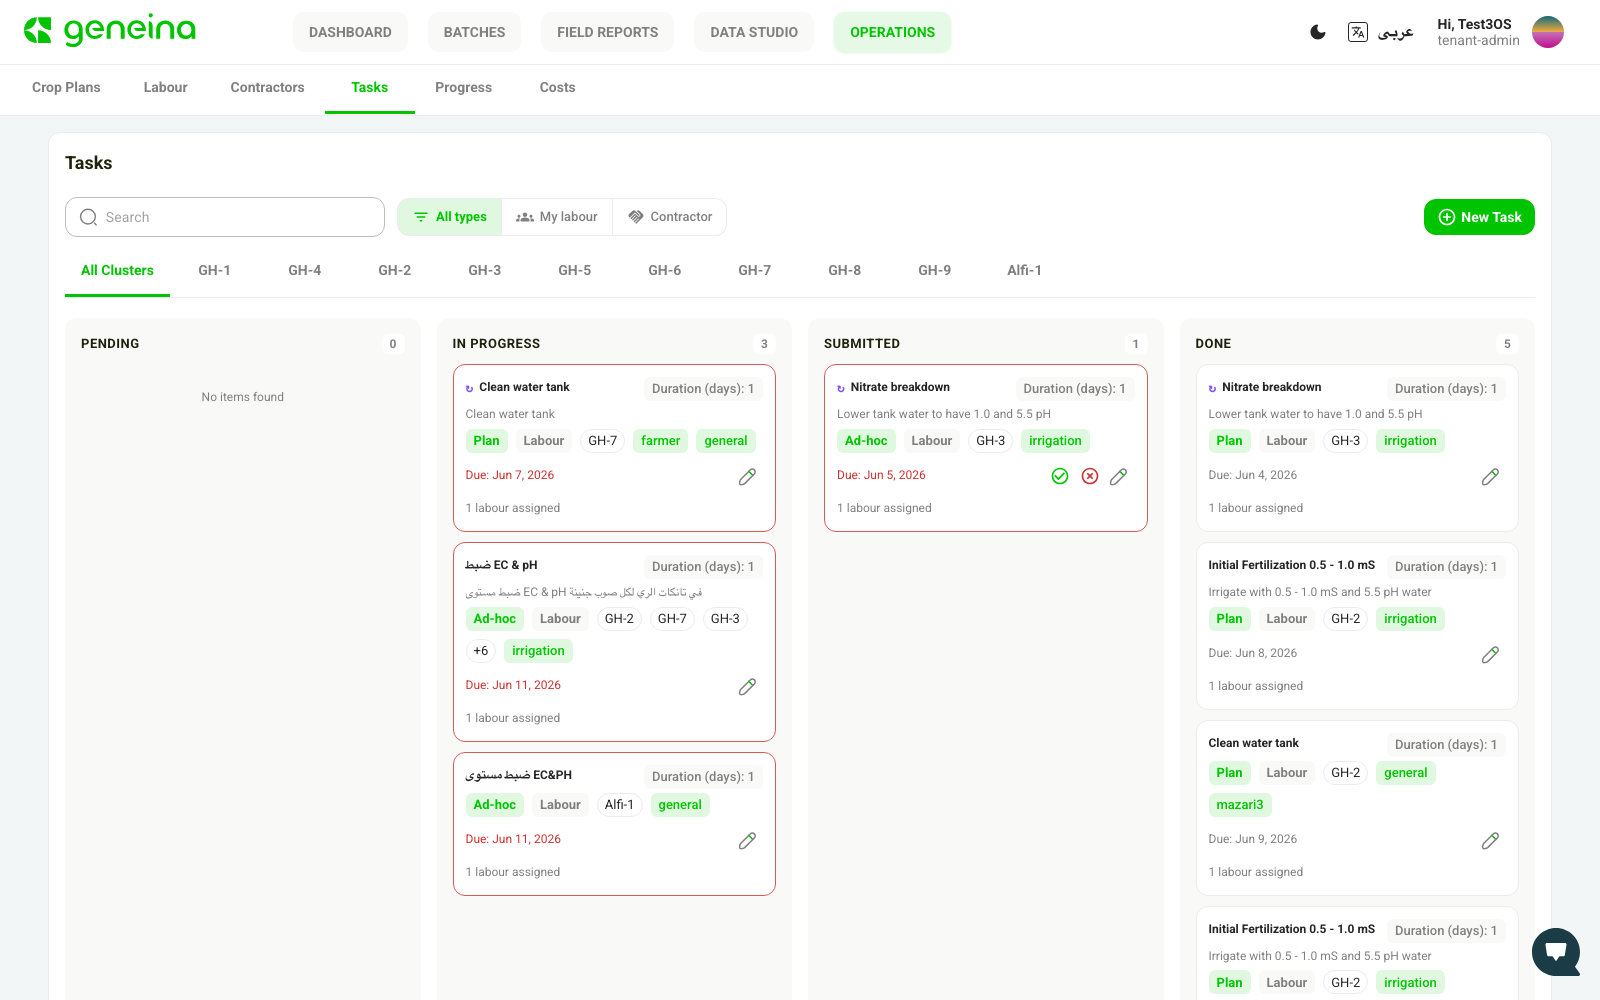Filter by GH-1 cluster
This screenshot has width=1600, height=1000.
tap(214, 271)
